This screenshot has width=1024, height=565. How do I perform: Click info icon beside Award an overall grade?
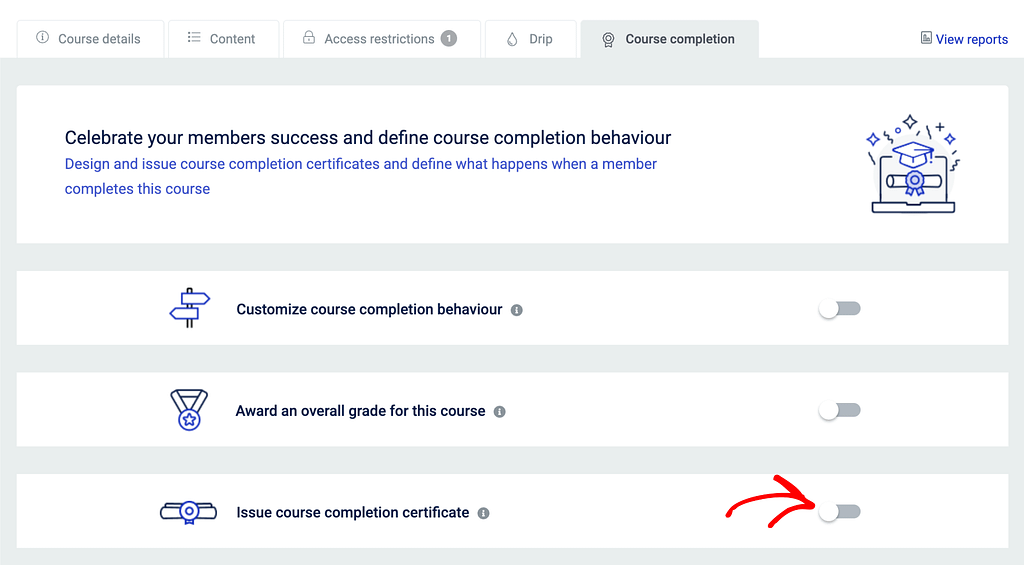[x=500, y=411]
